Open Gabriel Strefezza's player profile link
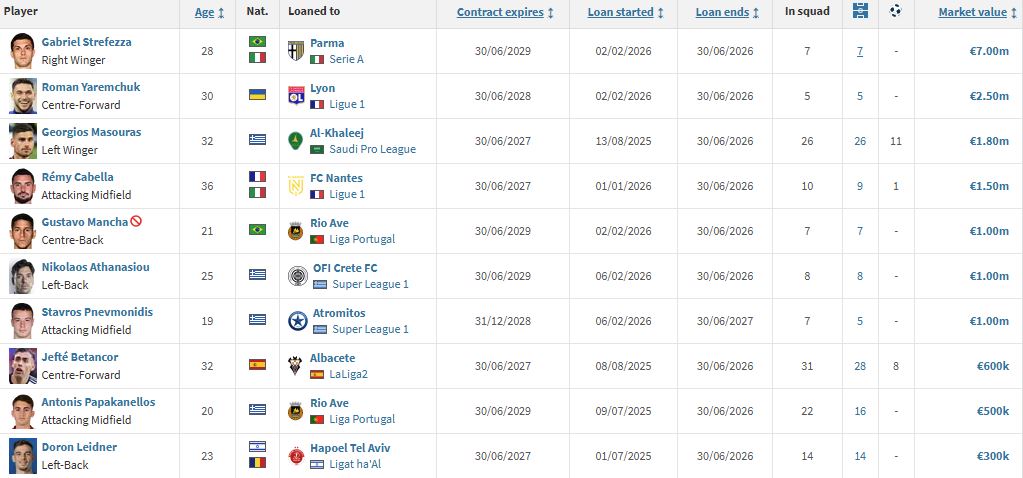This screenshot has width=1023, height=478. pyautogui.click(x=86, y=42)
